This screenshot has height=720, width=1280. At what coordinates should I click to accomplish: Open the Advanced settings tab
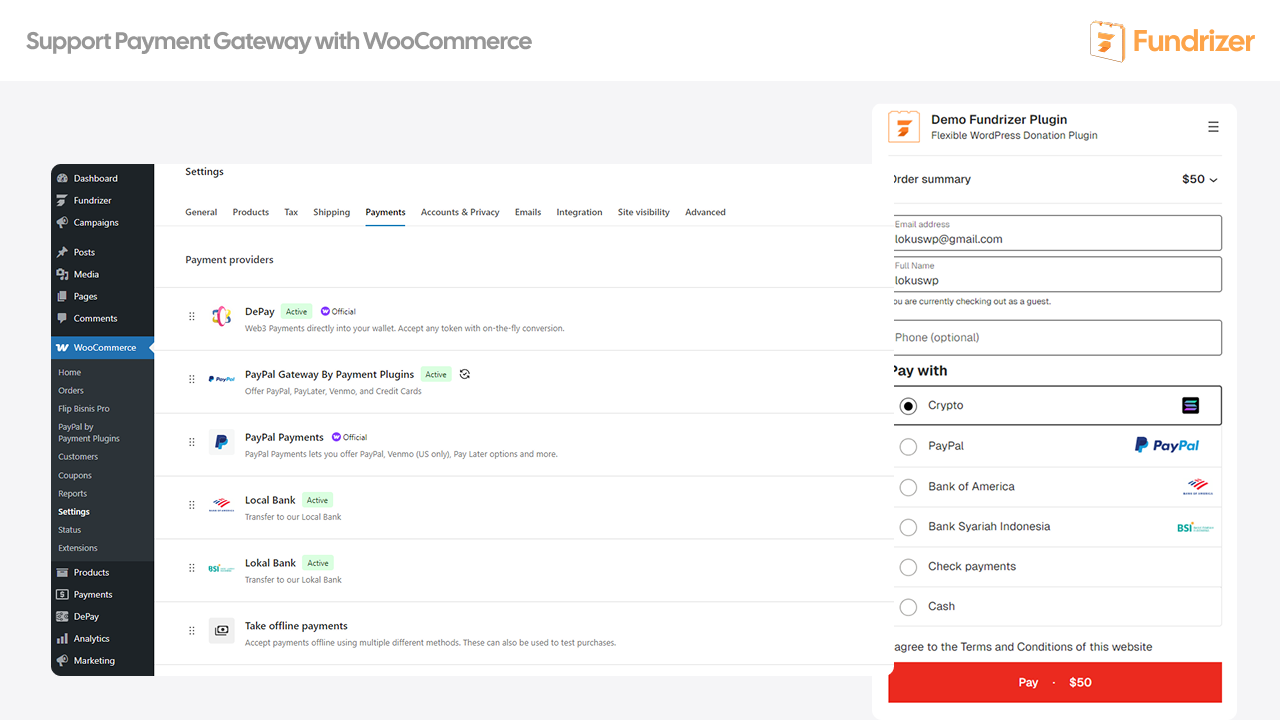coord(705,212)
